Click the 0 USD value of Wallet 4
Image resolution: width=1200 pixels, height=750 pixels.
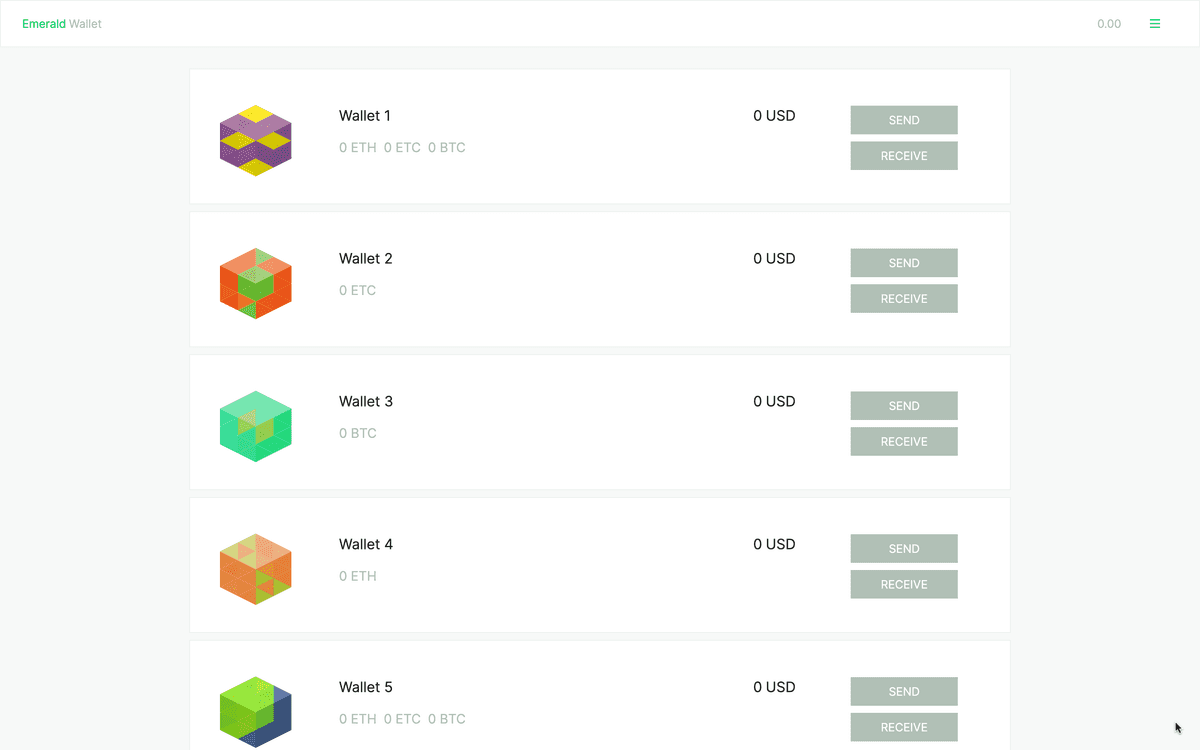click(x=774, y=544)
